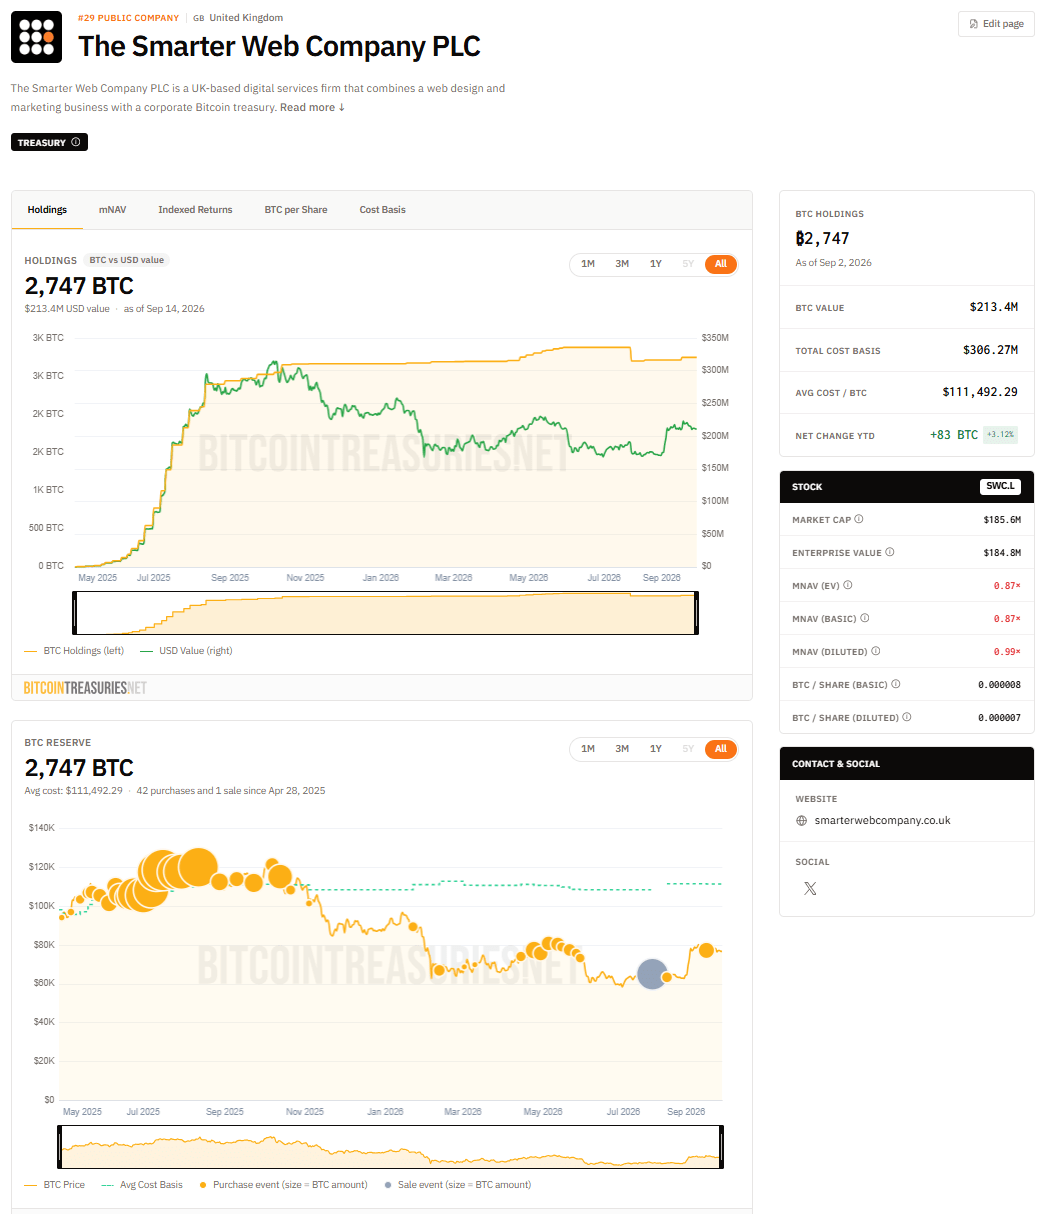Click the '+83 BTC' net change value
Image resolution: width=1043 pixels, height=1214 pixels.
tap(954, 435)
